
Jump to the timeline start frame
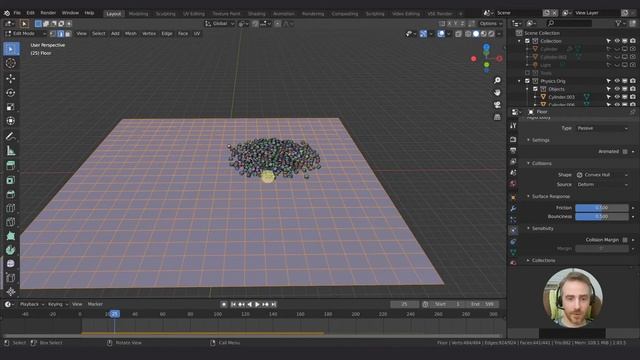[x=233, y=304]
